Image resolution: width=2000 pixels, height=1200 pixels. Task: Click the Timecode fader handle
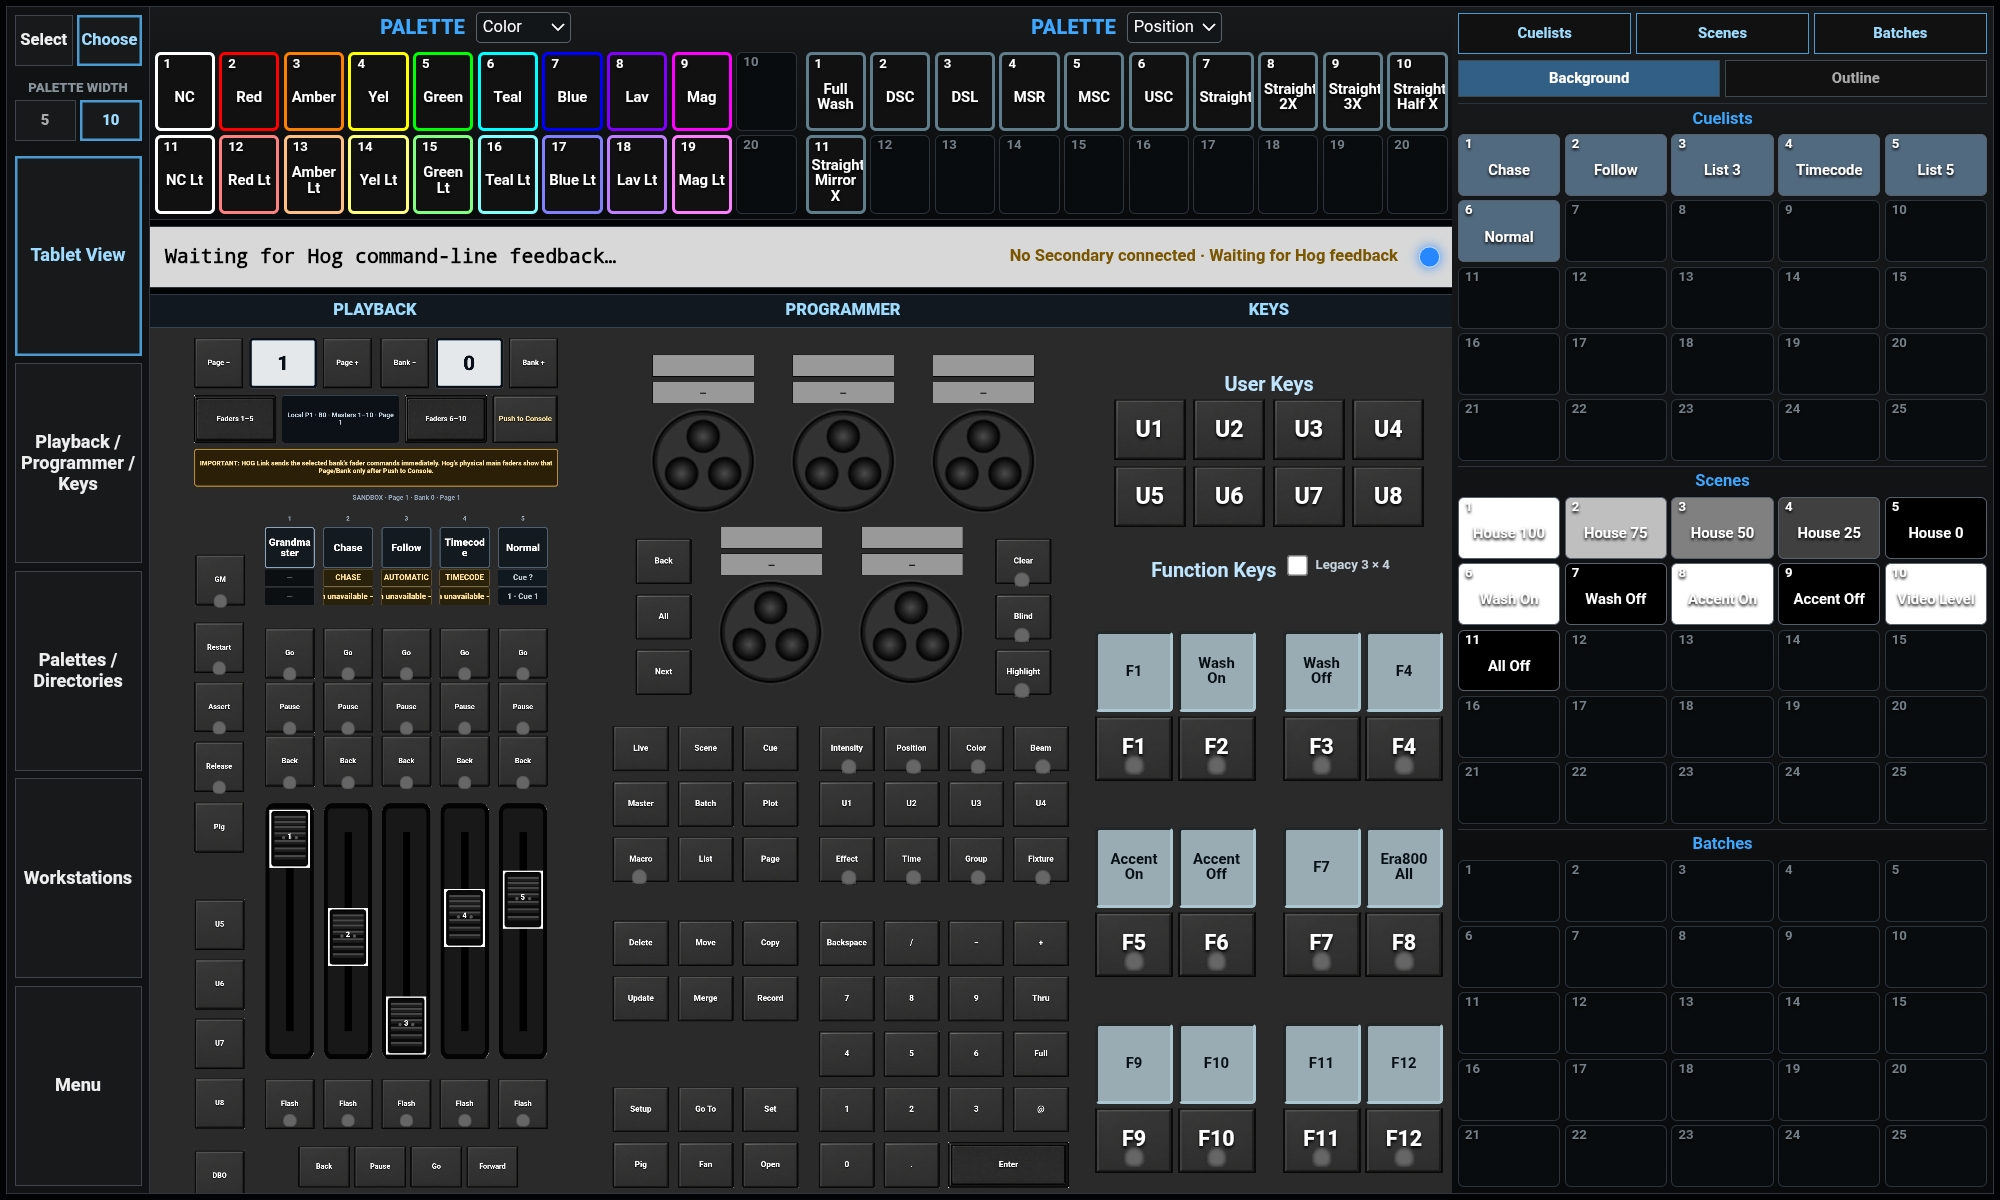pos(464,917)
